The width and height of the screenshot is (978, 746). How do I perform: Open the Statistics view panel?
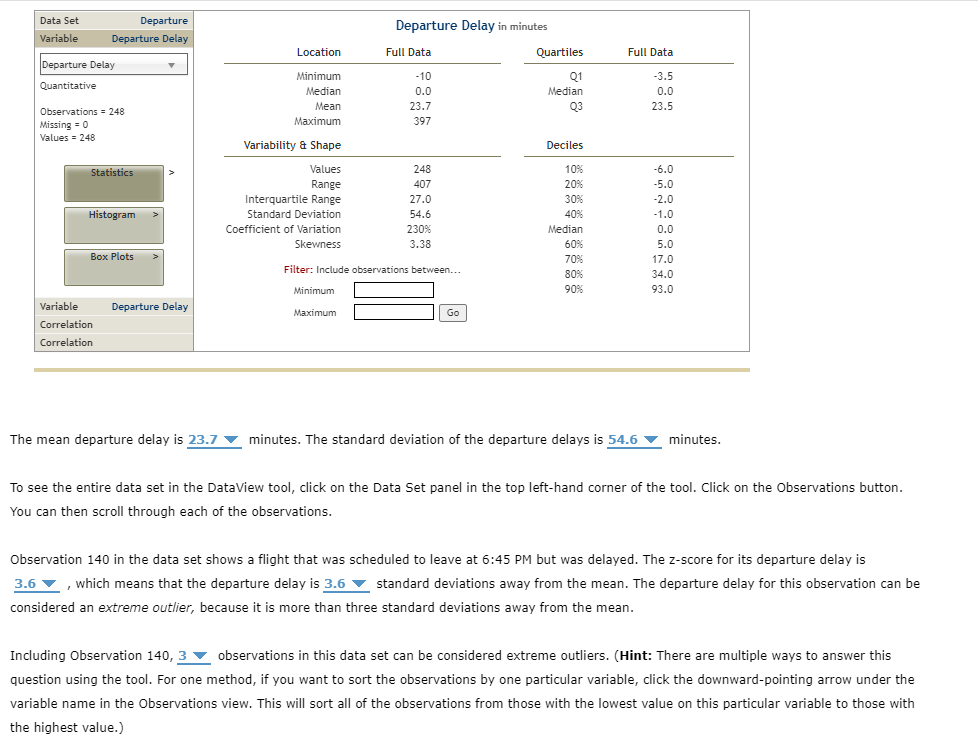[113, 182]
